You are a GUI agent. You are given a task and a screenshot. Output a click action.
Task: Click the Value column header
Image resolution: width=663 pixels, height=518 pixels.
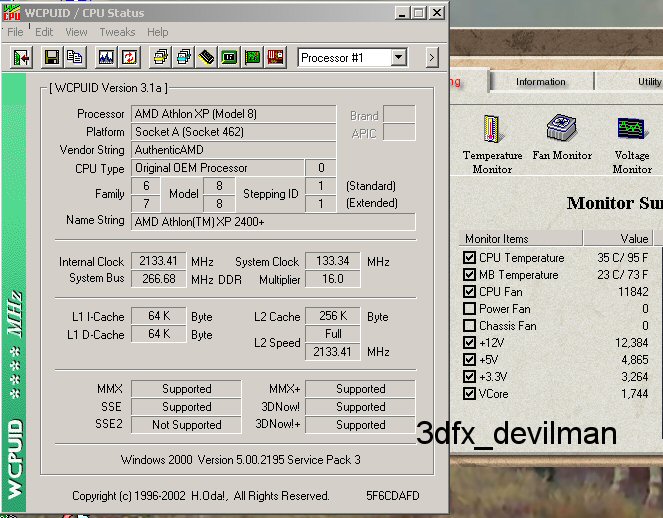pos(618,238)
